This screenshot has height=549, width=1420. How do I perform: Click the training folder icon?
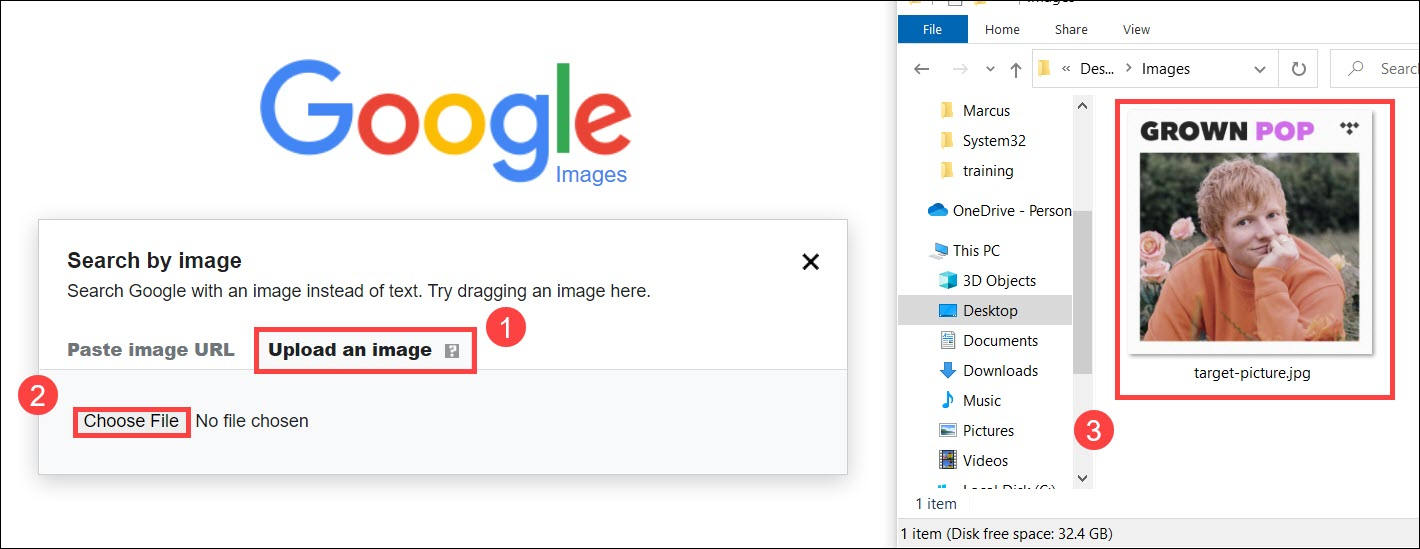(x=947, y=170)
